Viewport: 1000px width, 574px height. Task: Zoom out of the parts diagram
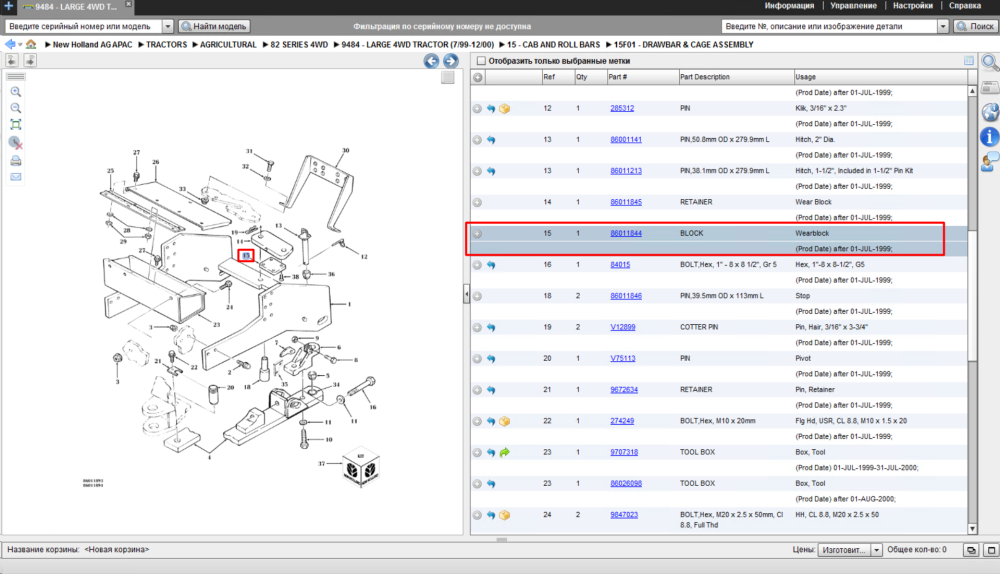(16, 108)
